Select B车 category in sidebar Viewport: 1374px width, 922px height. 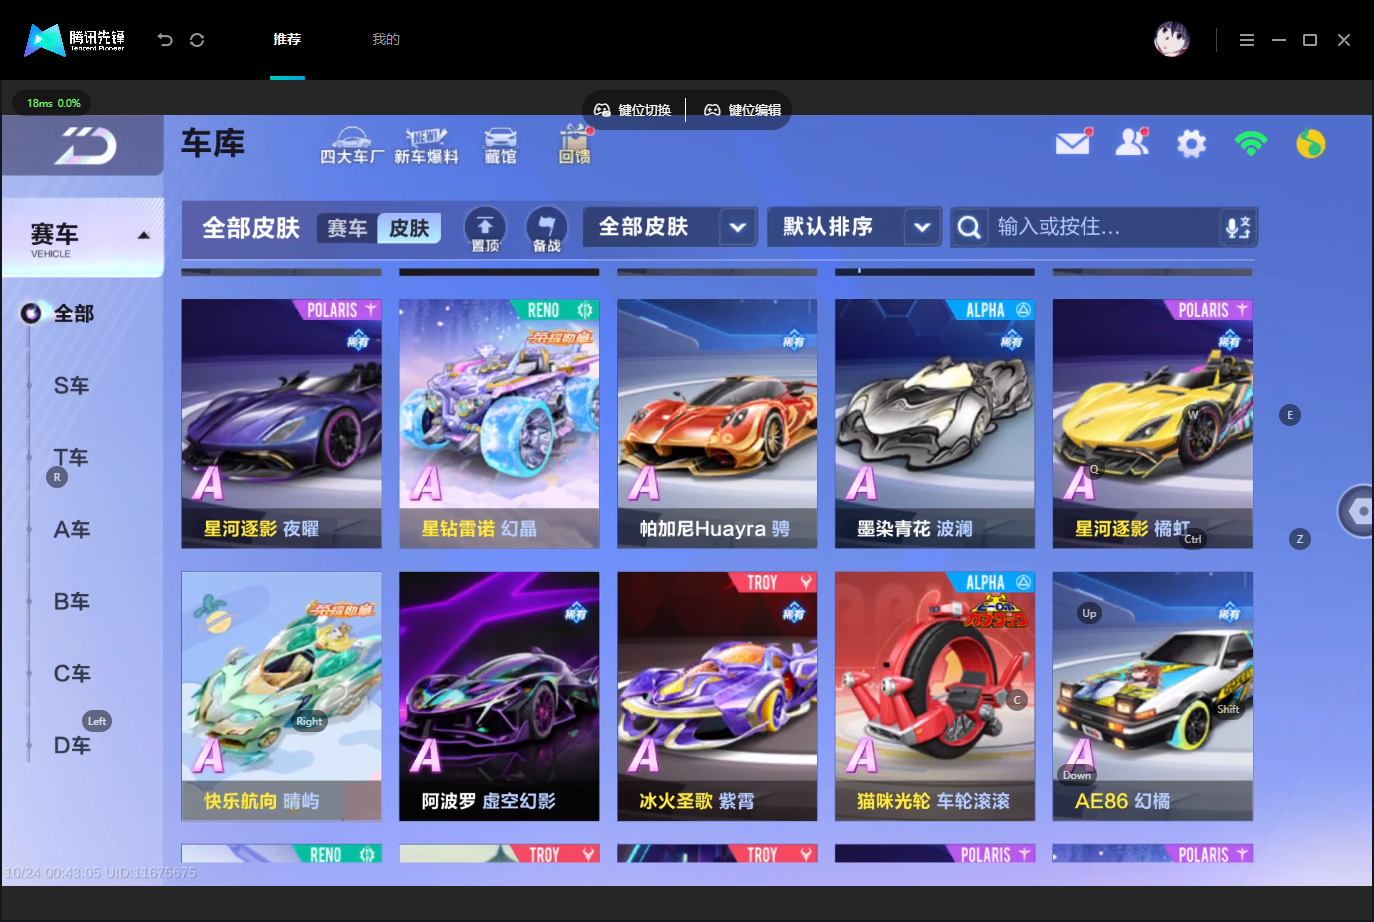[x=72, y=602]
